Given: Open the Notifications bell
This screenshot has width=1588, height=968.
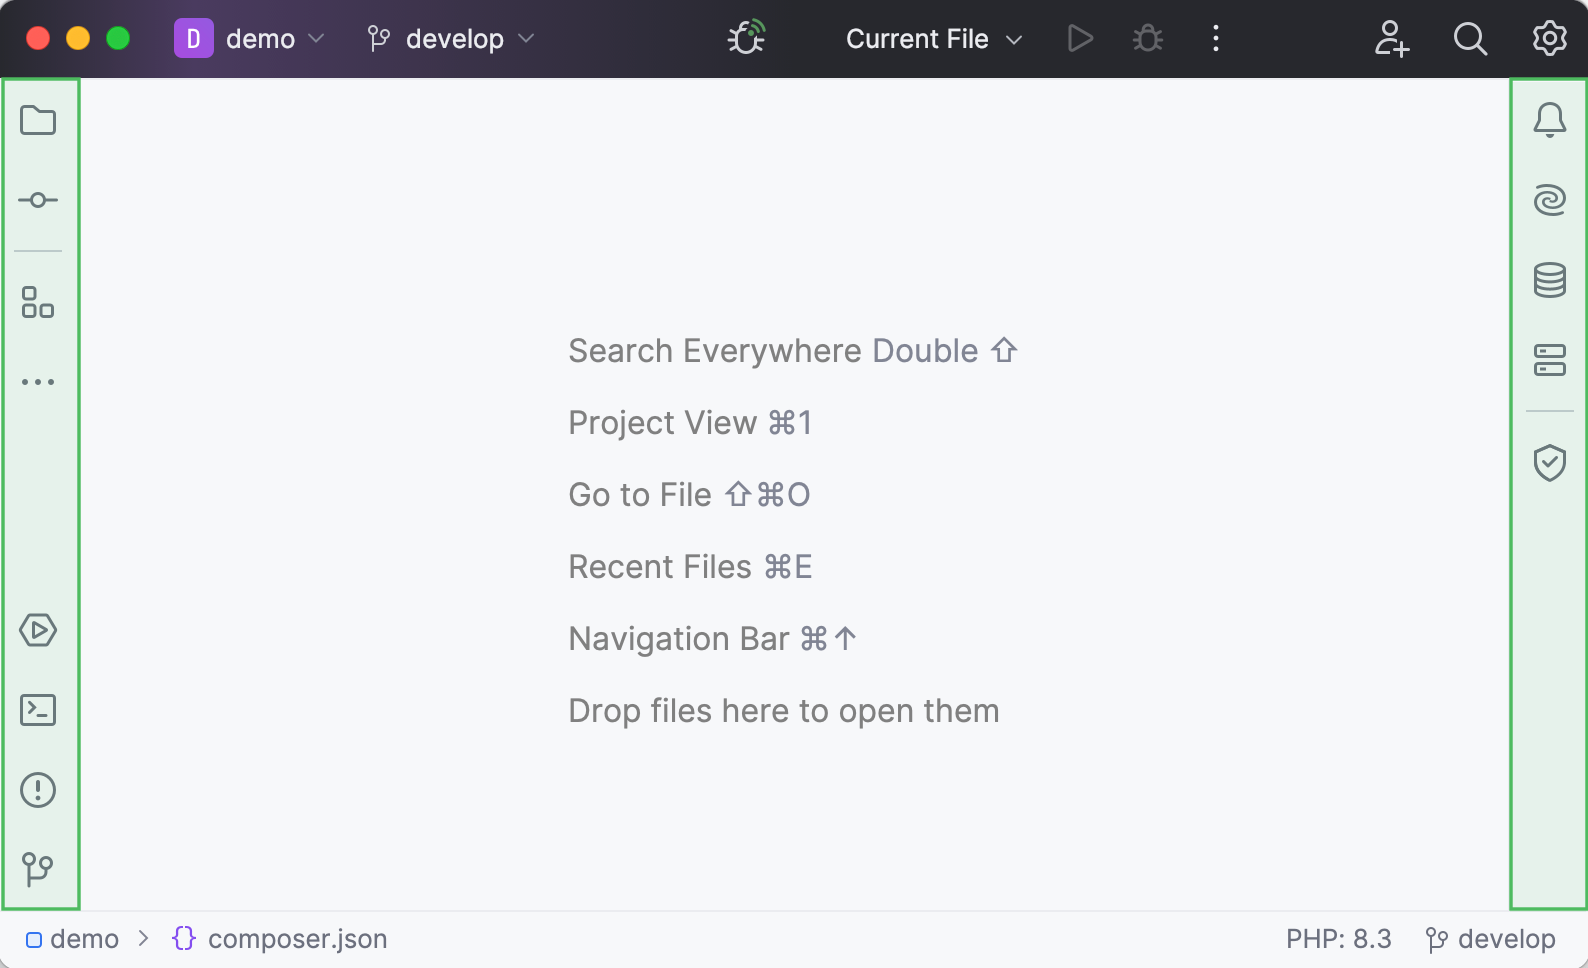Looking at the screenshot, I should click(1549, 120).
